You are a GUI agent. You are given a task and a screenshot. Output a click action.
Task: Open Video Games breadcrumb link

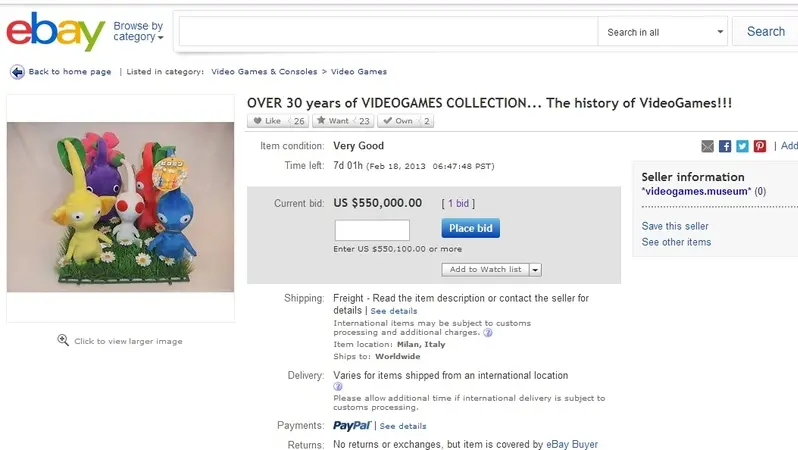click(359, 72)
